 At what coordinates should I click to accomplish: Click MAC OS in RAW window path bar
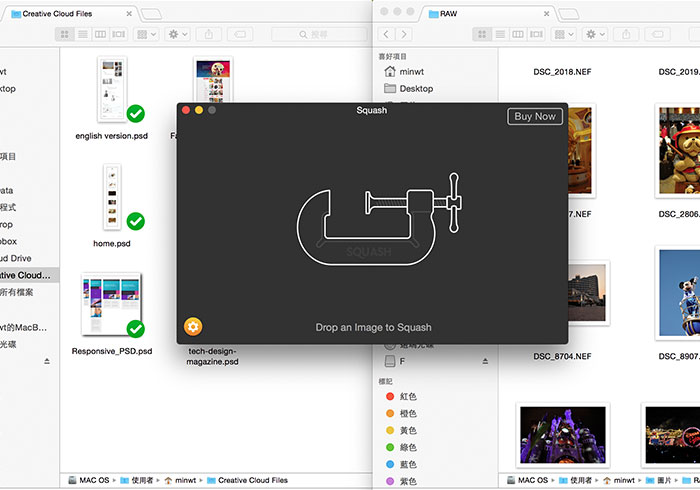tap(527, 480)
